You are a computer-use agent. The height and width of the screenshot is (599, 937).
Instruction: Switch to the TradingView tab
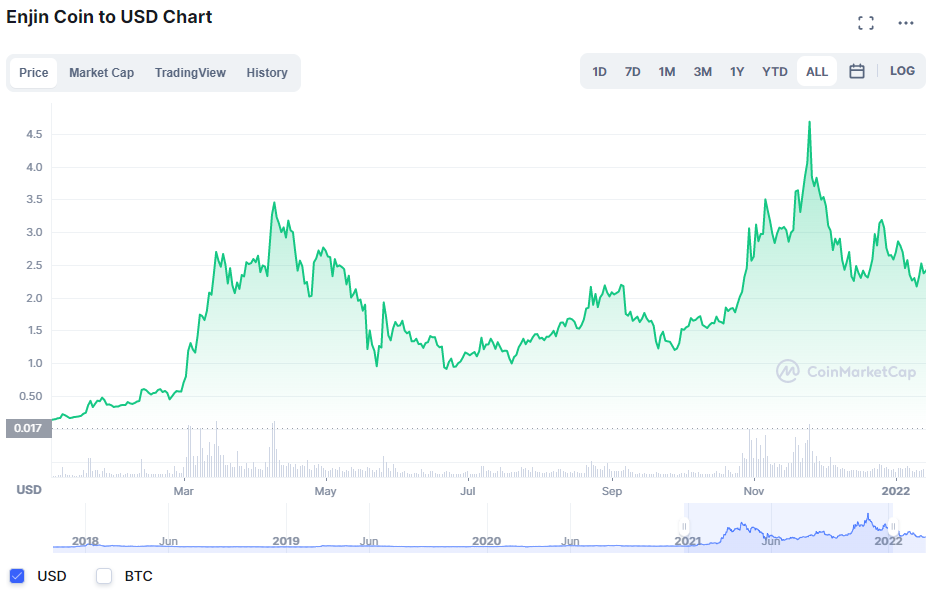(190, 72)
